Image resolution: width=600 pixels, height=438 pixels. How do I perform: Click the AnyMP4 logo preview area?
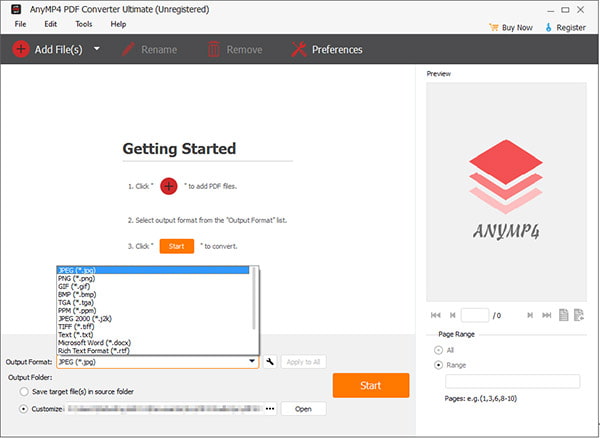[506, 192]
